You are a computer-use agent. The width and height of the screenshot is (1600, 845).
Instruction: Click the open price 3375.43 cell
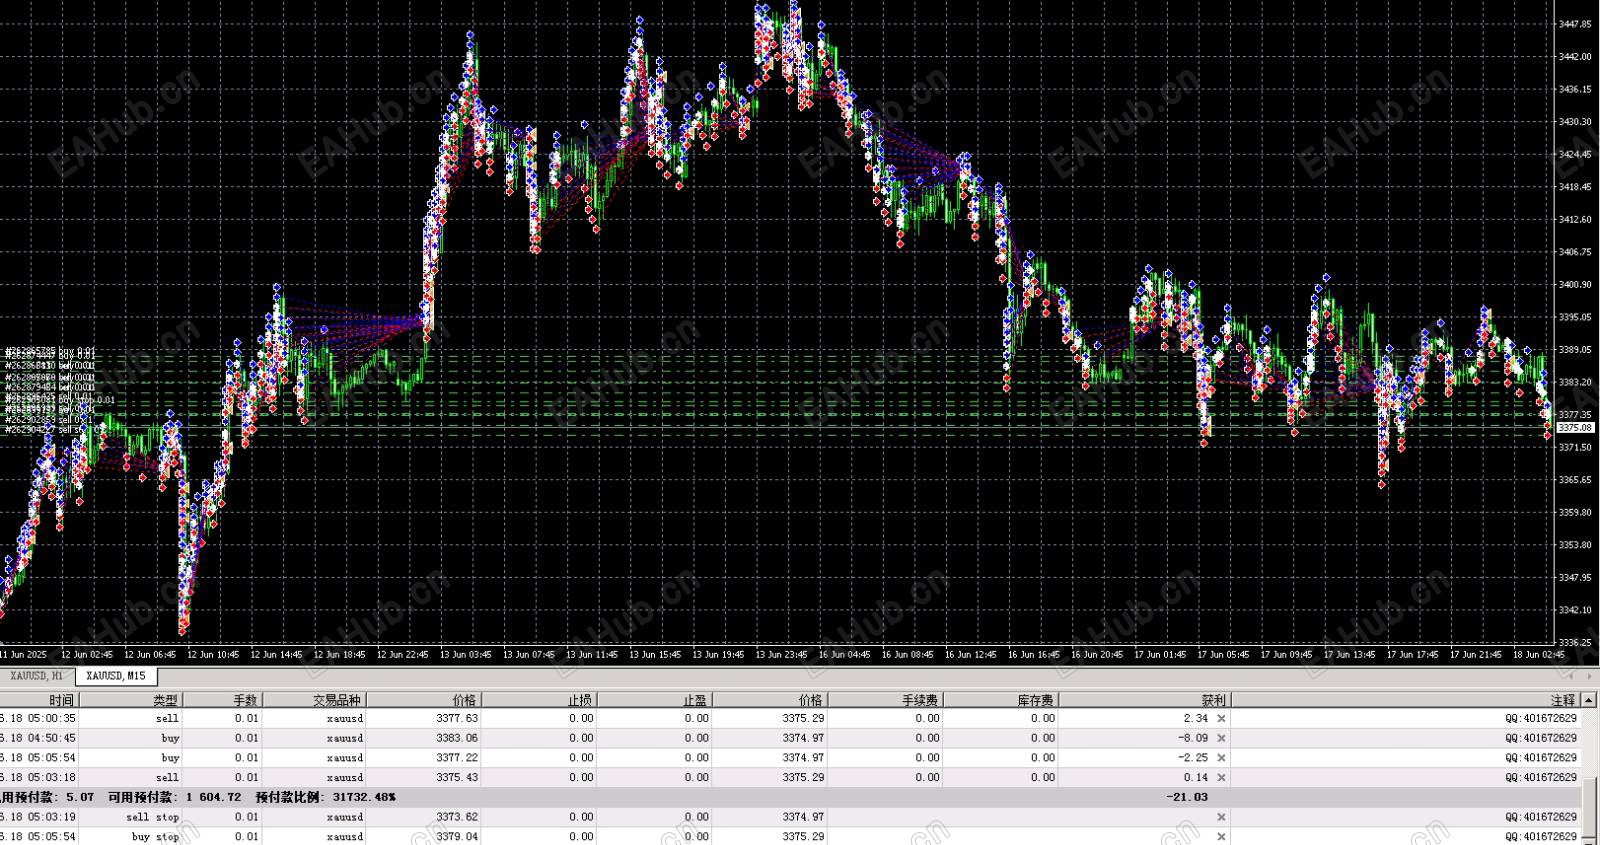457,777
